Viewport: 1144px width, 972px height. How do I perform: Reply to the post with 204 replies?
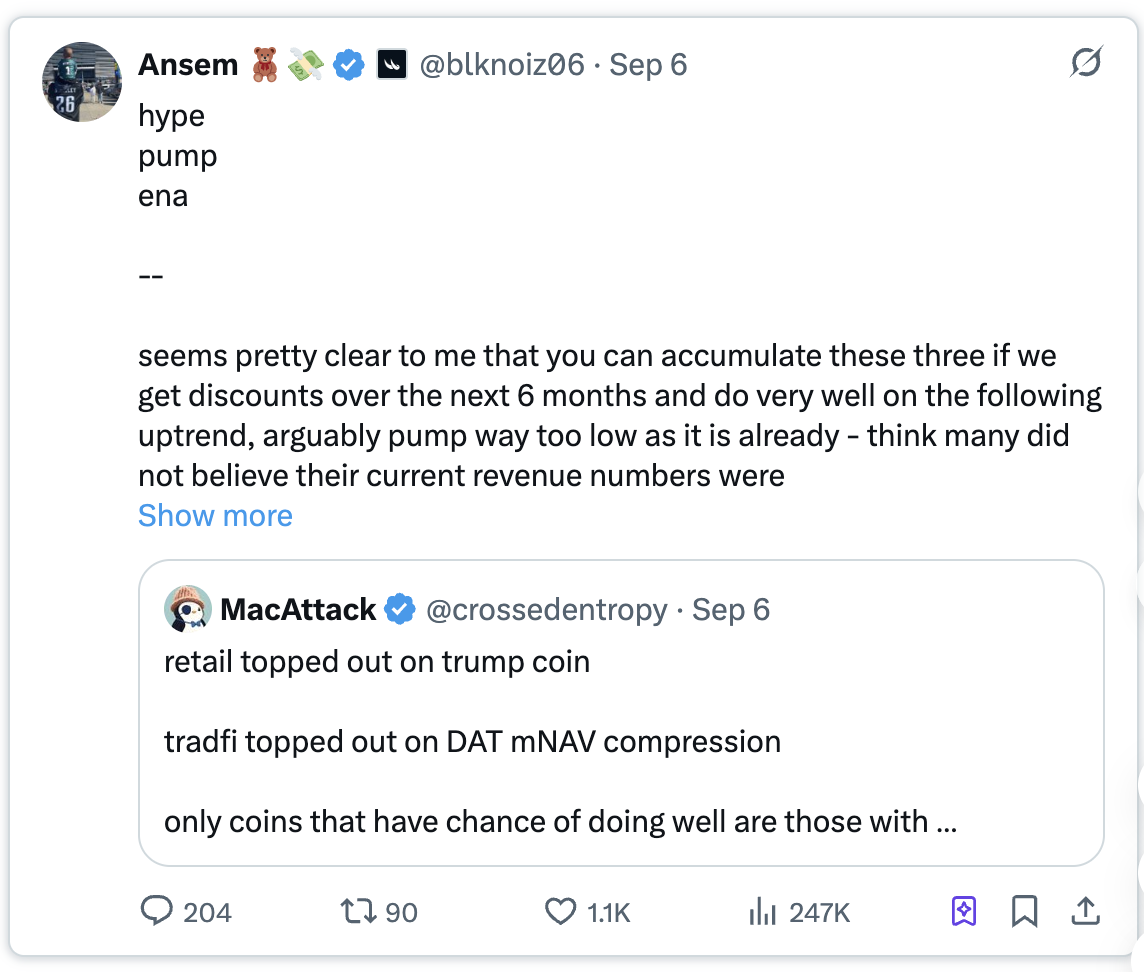[158, 911]
